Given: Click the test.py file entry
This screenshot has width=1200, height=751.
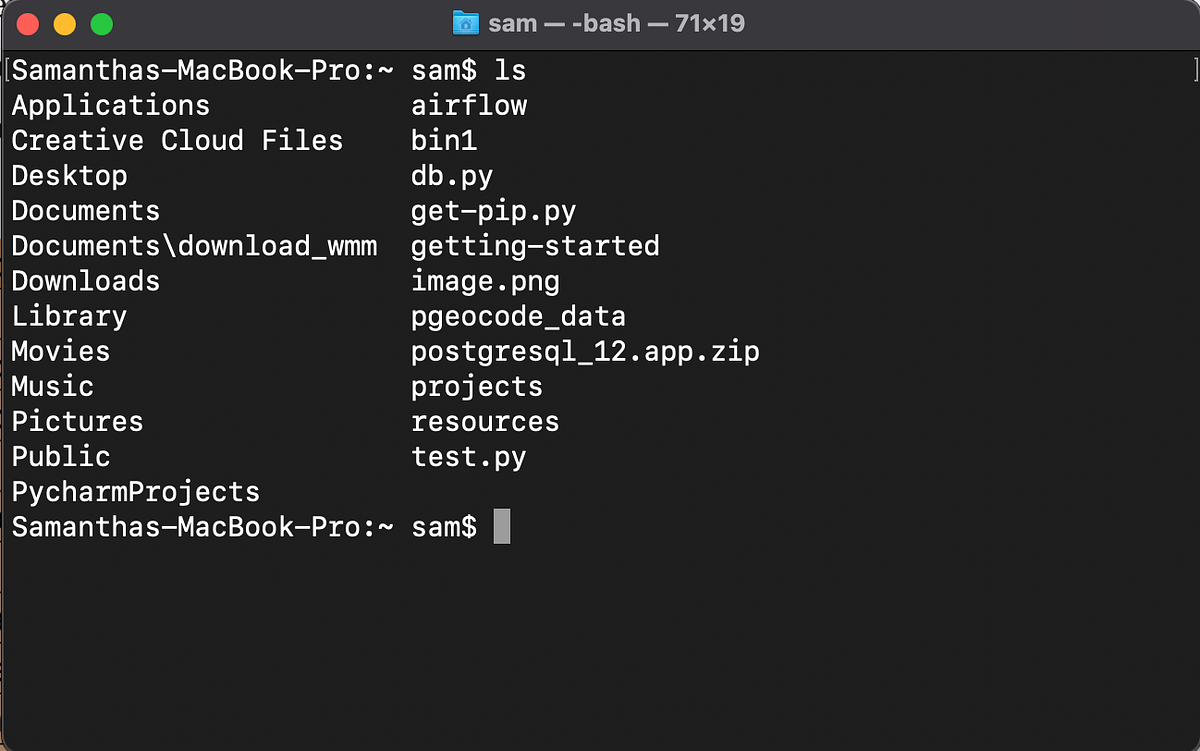Looking at the screenshot, I should coord(469,457).
